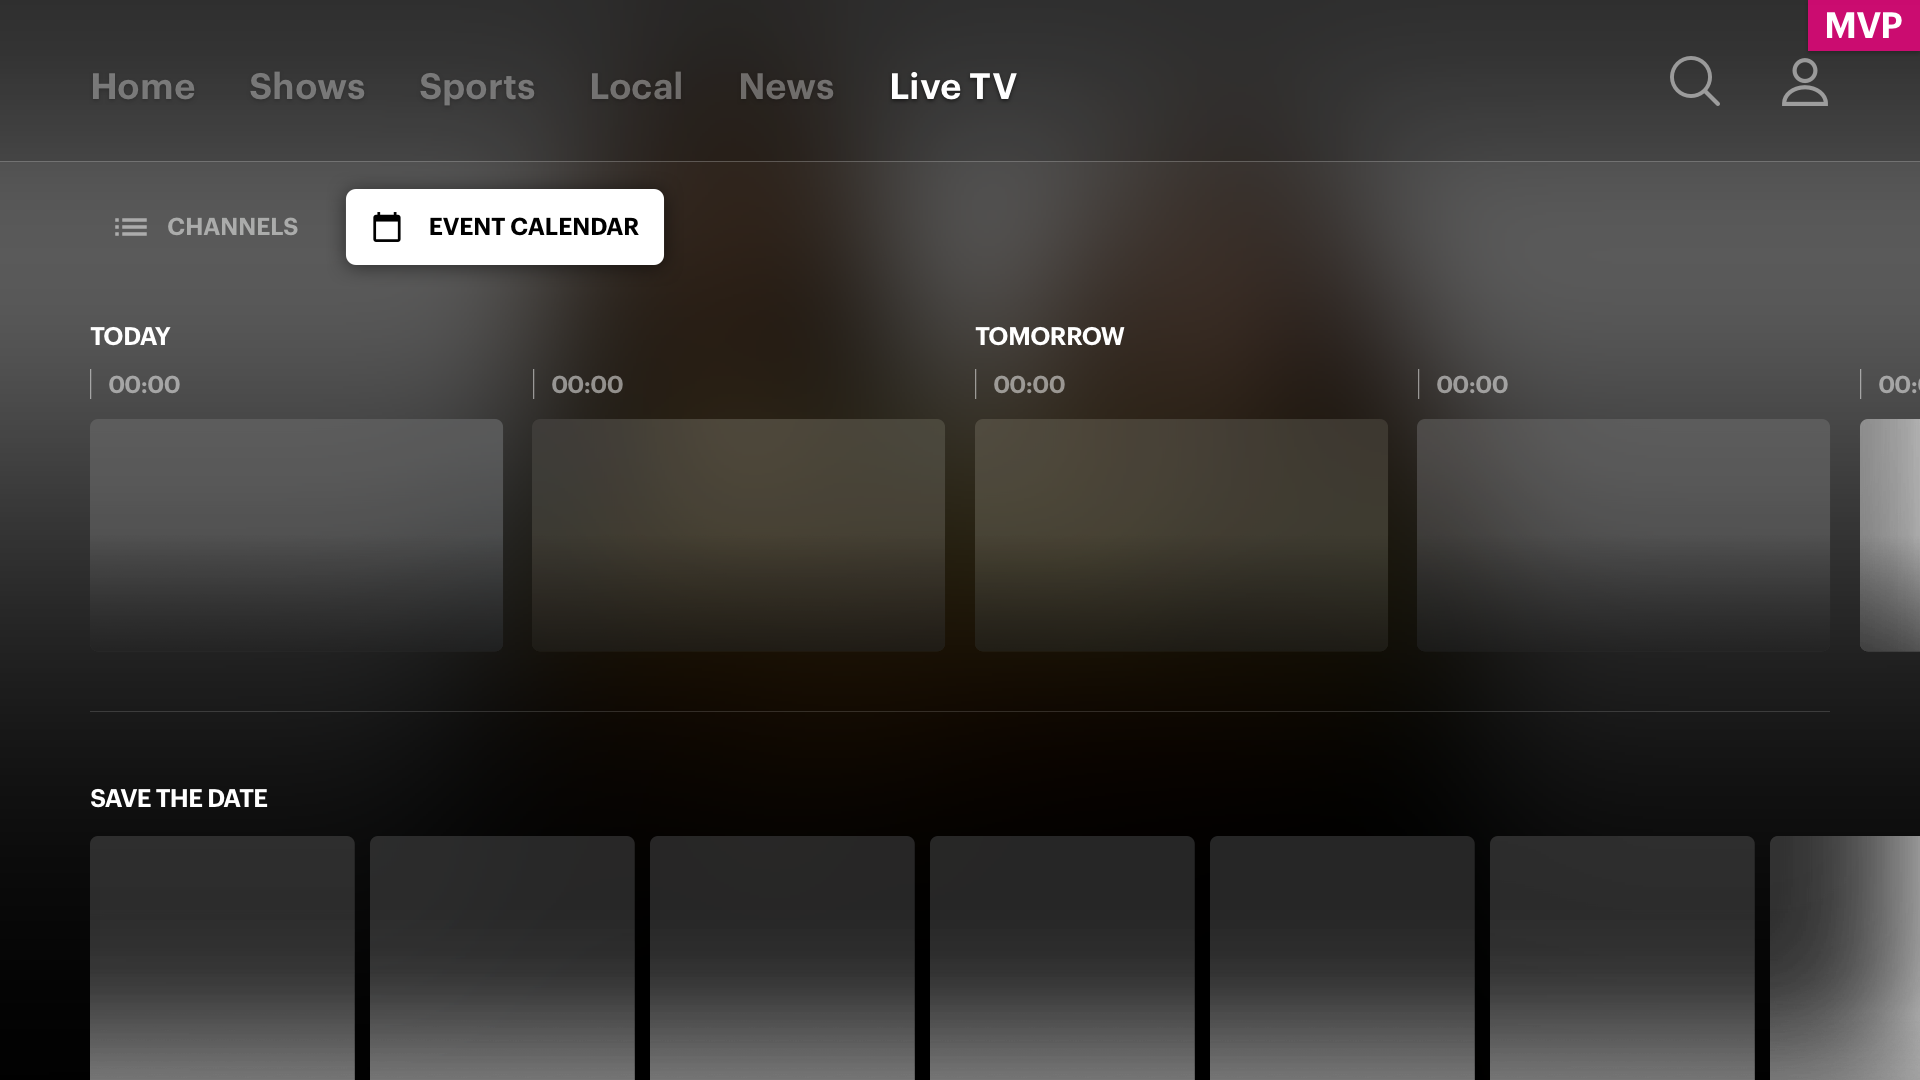Switch to the Channels list view
1920x1080 pixels.
pyautogui.click(x=207, y=227)
